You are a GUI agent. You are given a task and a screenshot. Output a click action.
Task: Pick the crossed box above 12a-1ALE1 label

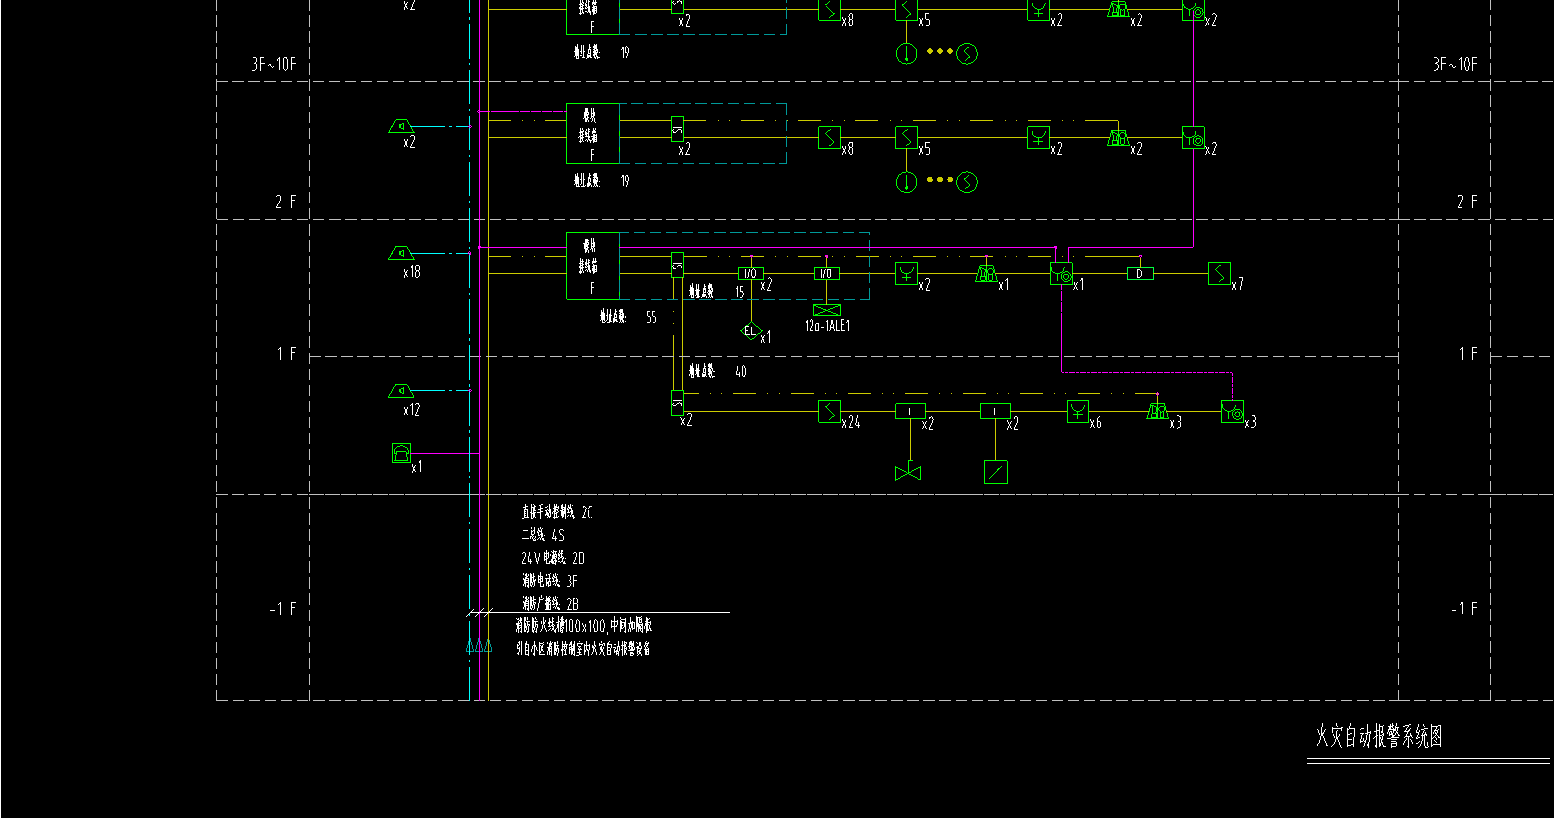click(x=827, y=310)
